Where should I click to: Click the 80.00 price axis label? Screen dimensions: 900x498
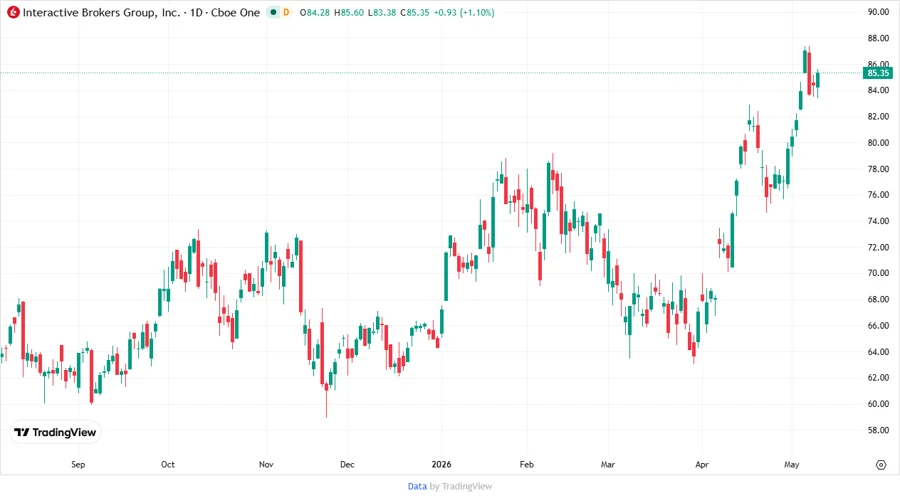click(878, 143)
